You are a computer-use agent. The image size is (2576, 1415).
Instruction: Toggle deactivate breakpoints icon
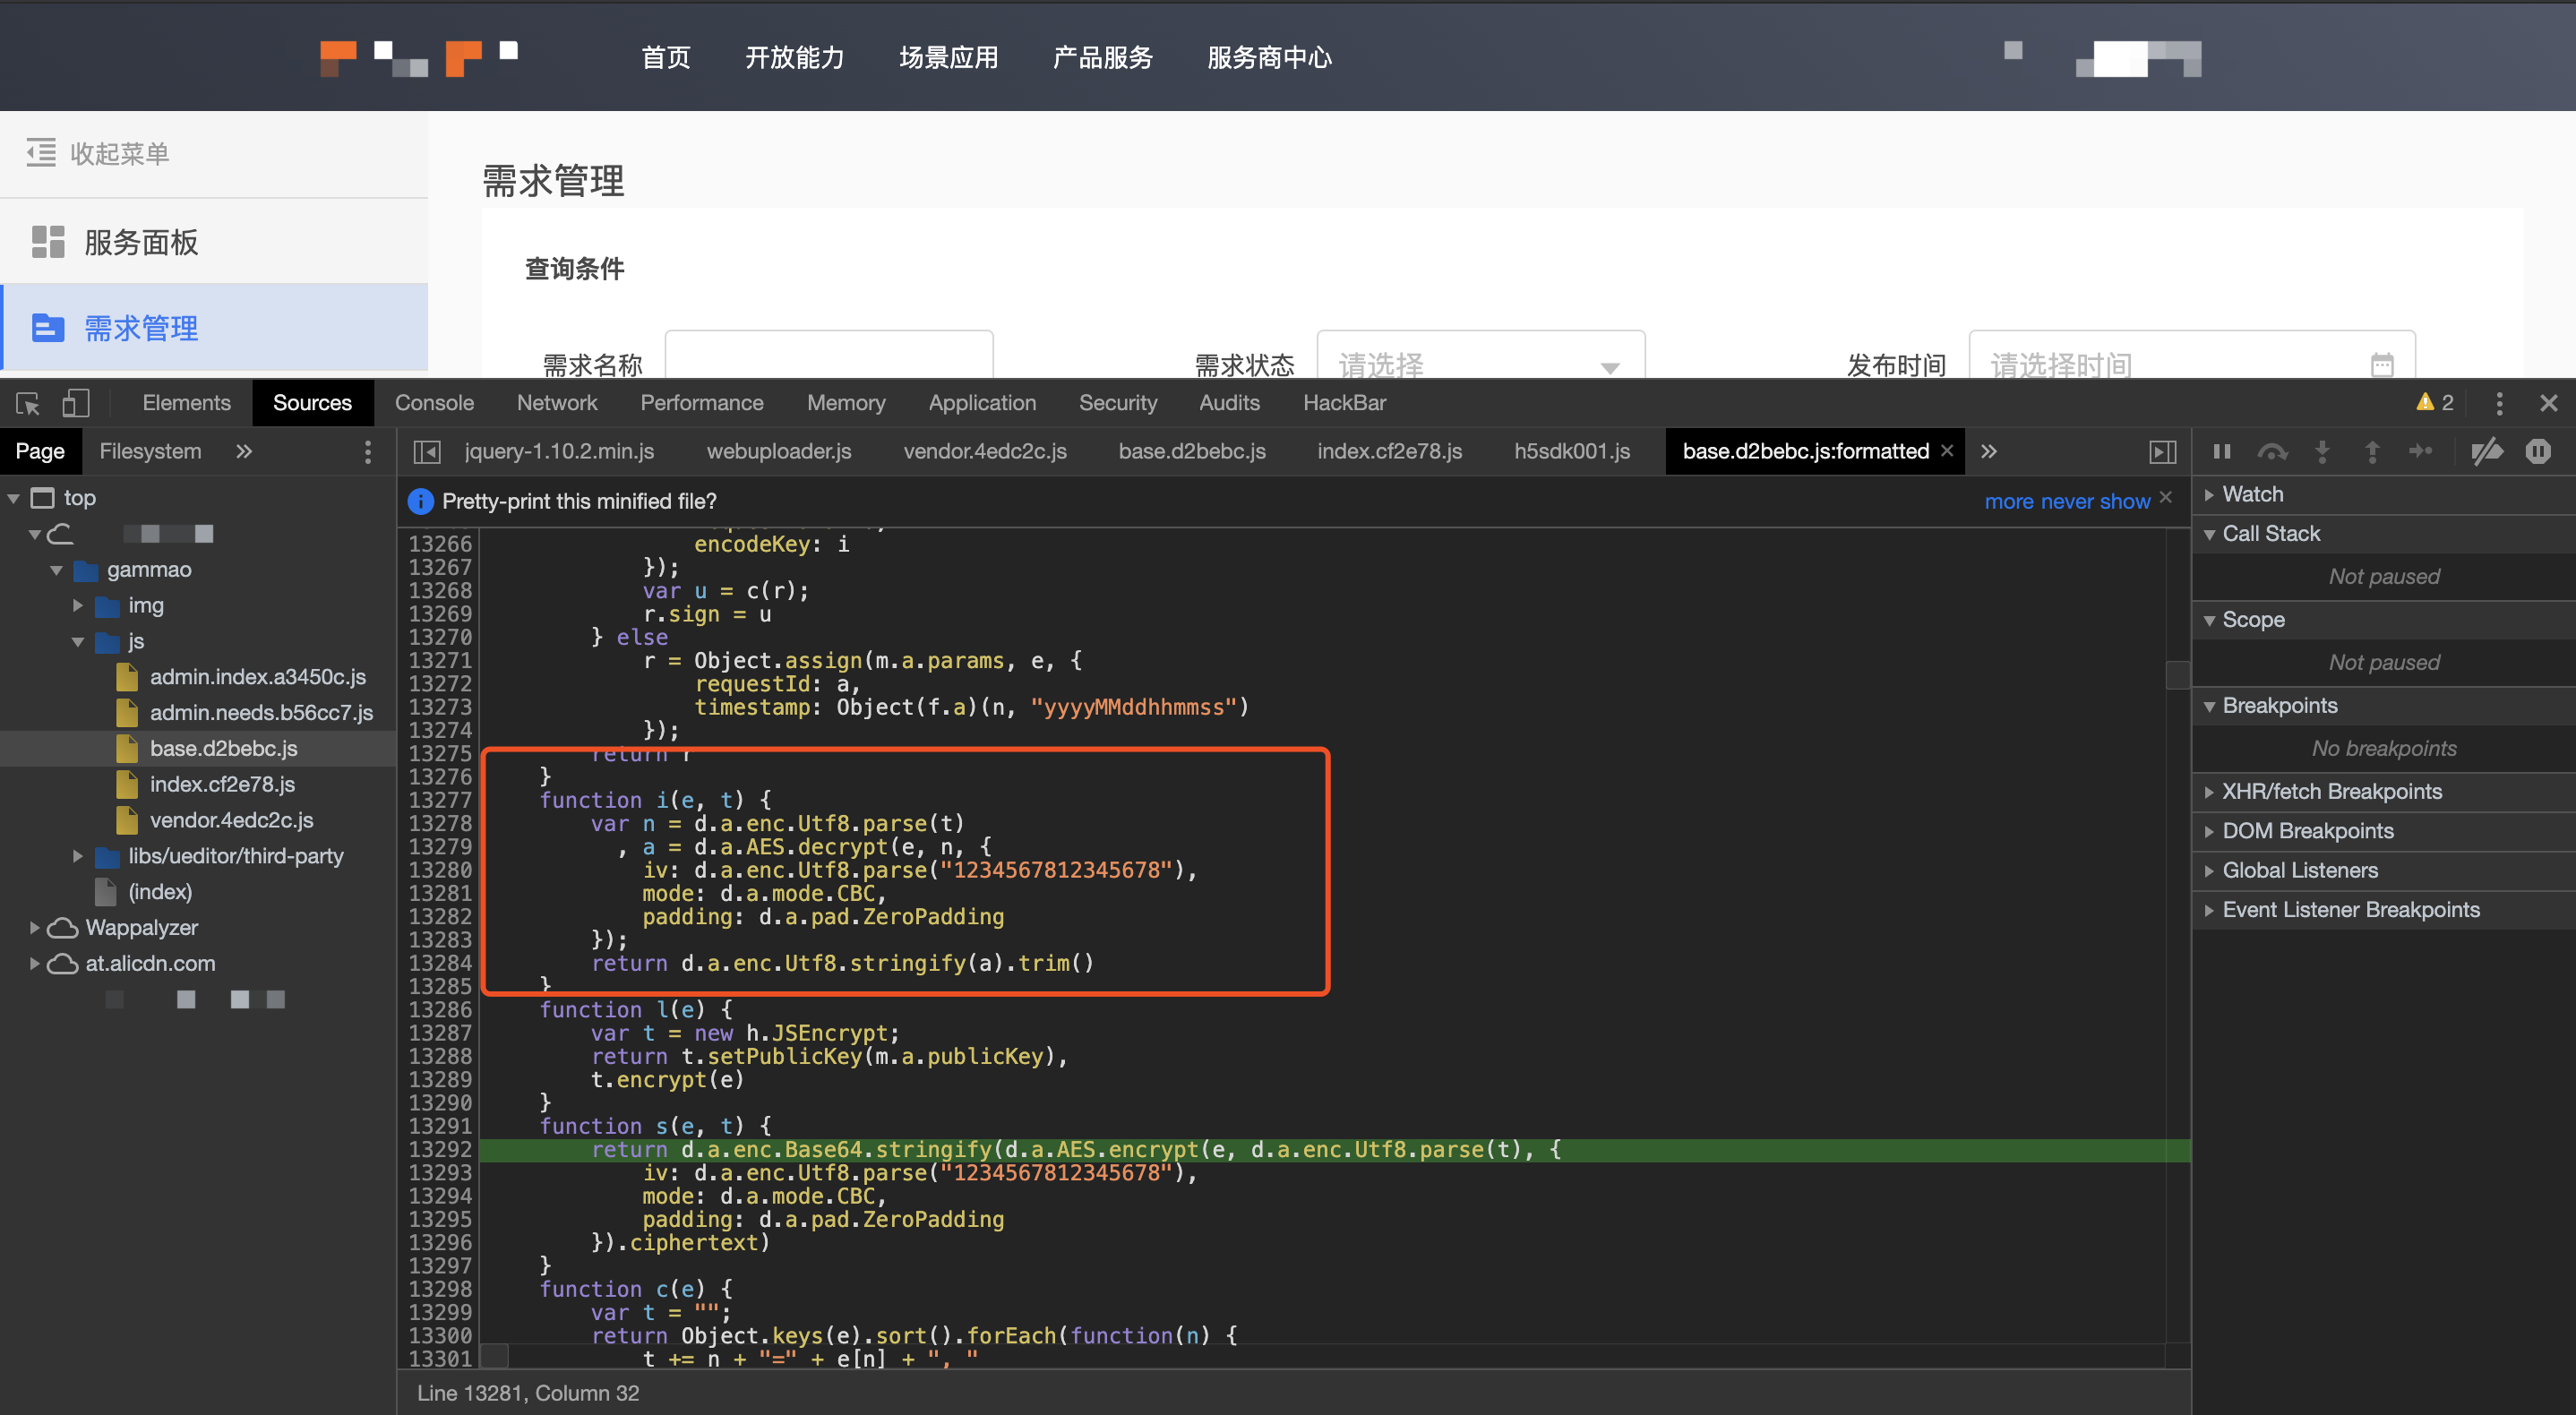(2487, 452)
